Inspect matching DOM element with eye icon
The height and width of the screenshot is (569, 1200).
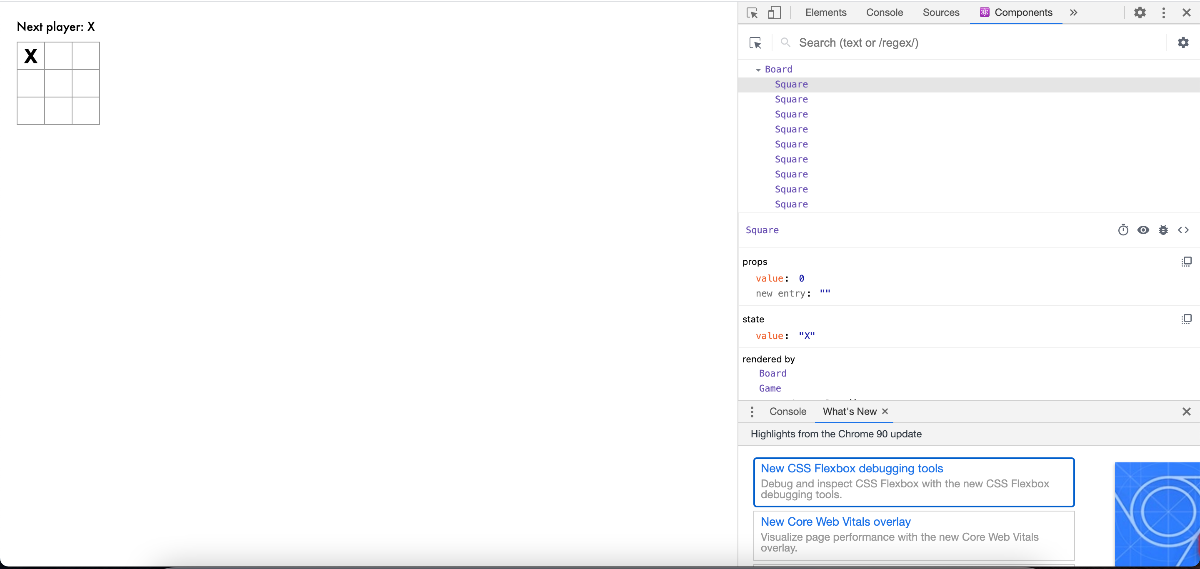pos(1143,230)
